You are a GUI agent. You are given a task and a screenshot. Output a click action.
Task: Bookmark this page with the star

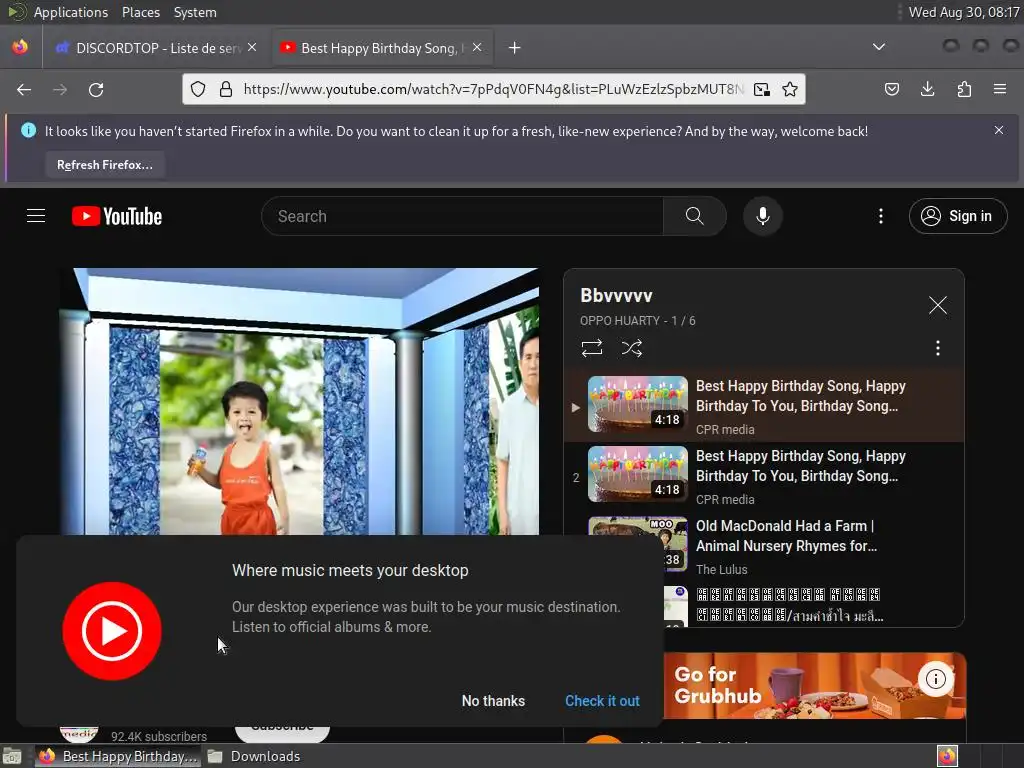pos(790,89)
